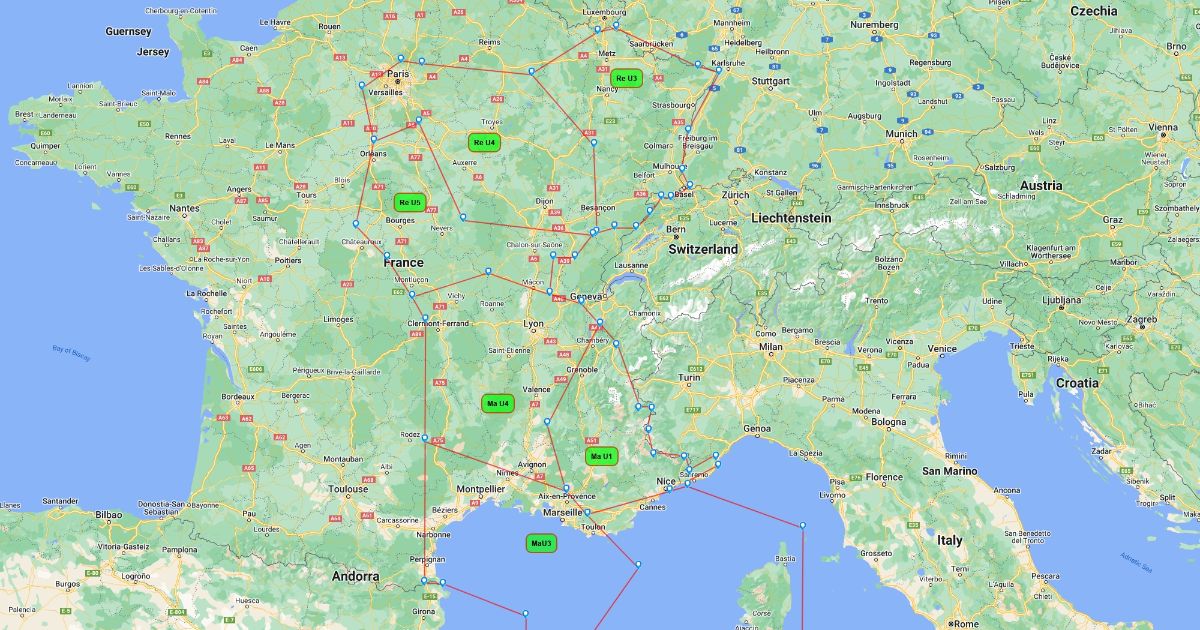
Task: Select the Ma U1 zone label
Action: [x=601, y=456]
